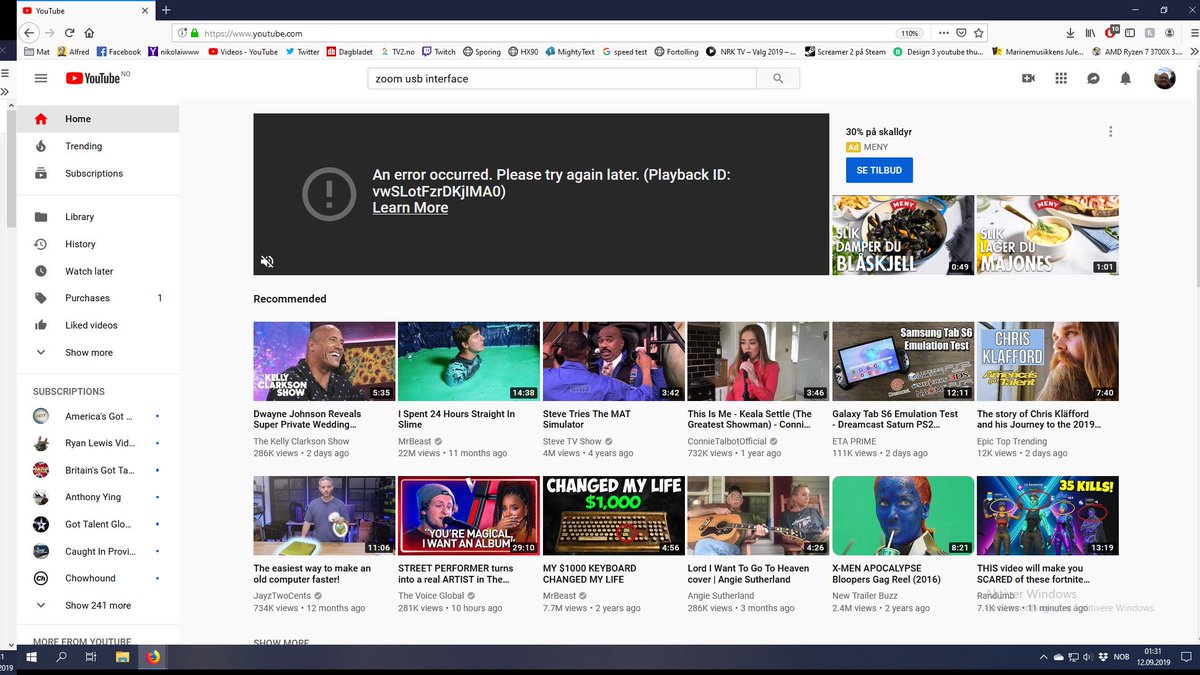Open Galaxy Tab S6 Emulation Test thumbnail
The image size is (1200, 675).
[x=903, y=361]
